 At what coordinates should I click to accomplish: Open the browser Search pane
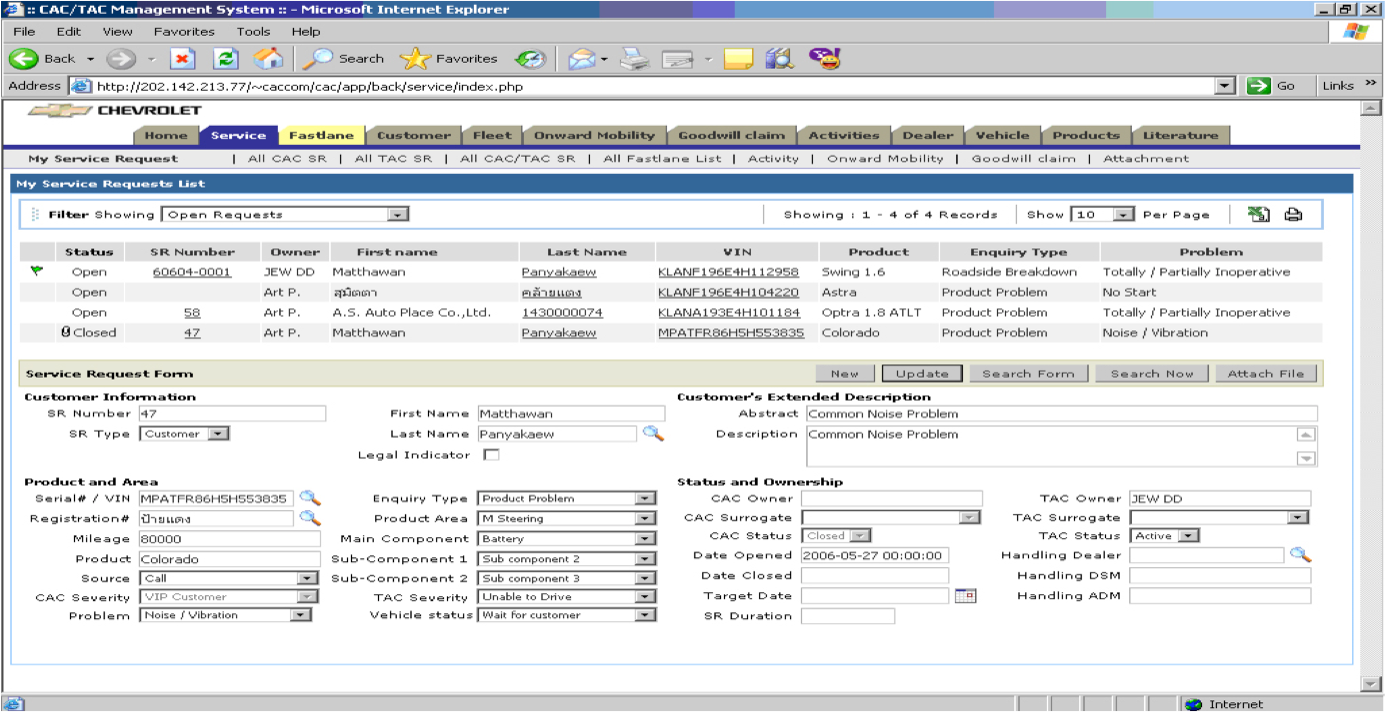coord(345,59)
